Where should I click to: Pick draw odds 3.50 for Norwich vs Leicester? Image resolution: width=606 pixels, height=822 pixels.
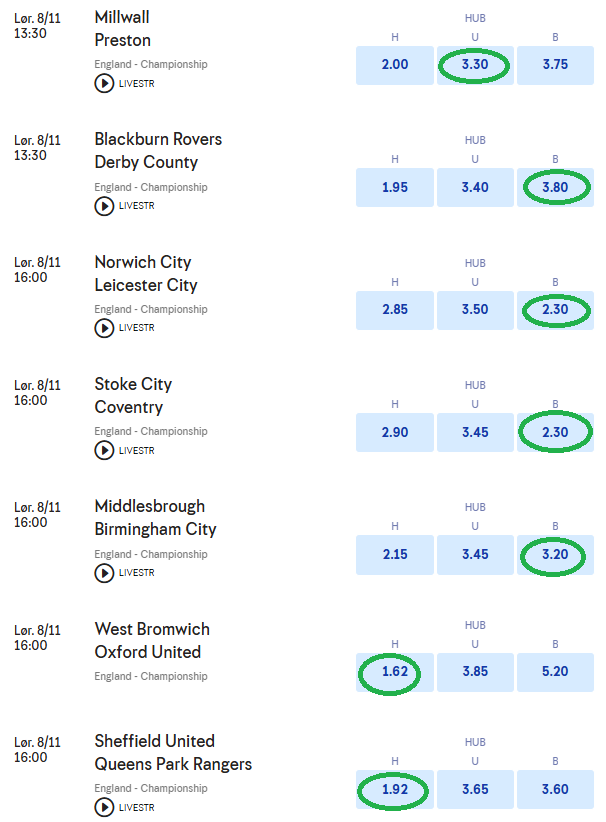coord(475,310)
